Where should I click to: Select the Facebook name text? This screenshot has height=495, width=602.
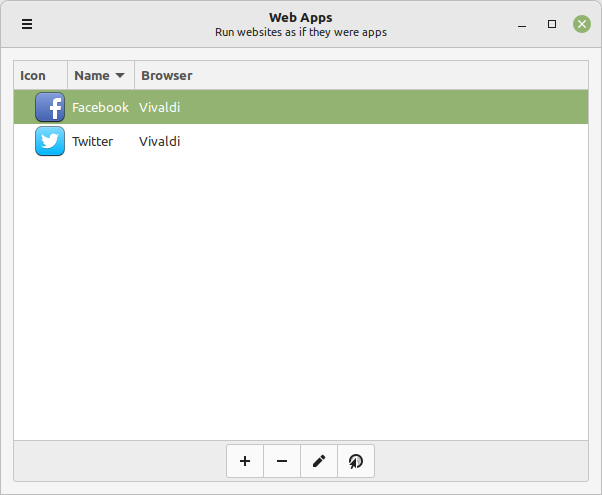(x=100, y=107)
